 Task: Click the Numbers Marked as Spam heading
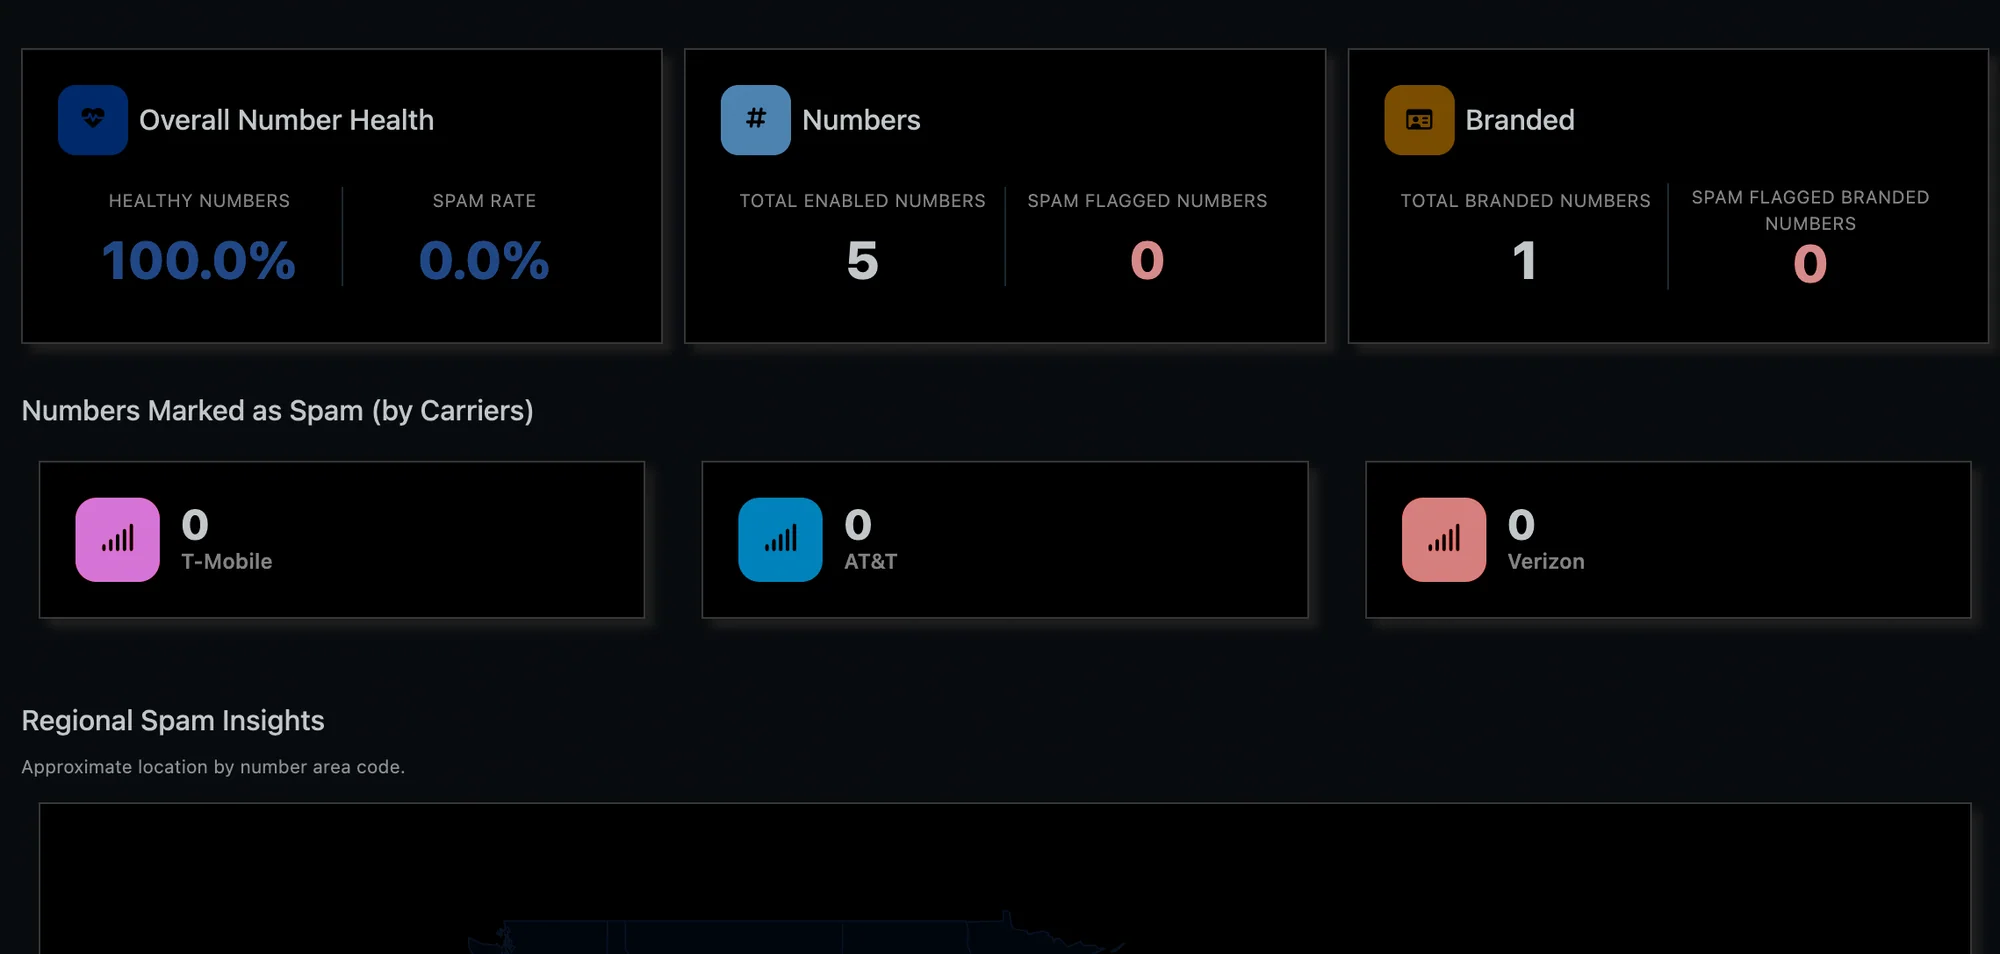point(277,411)
